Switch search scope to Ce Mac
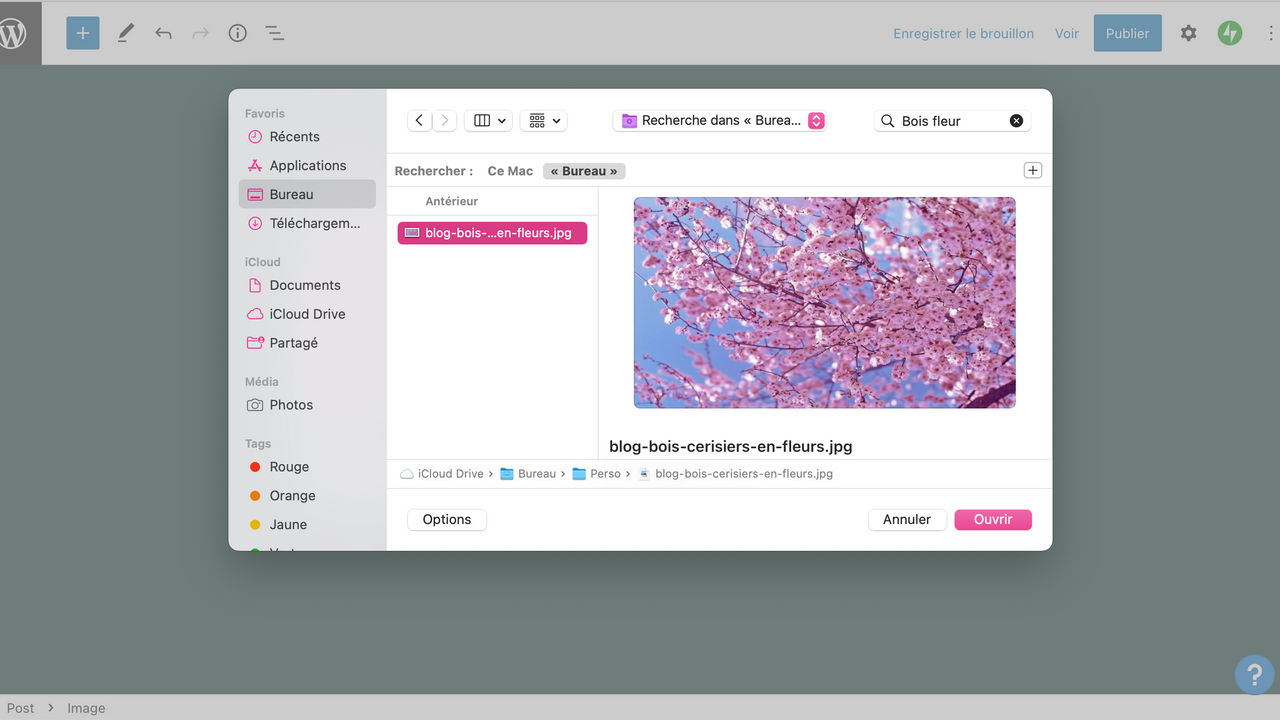Screen dimensions: 1280x720 [510, 170]
